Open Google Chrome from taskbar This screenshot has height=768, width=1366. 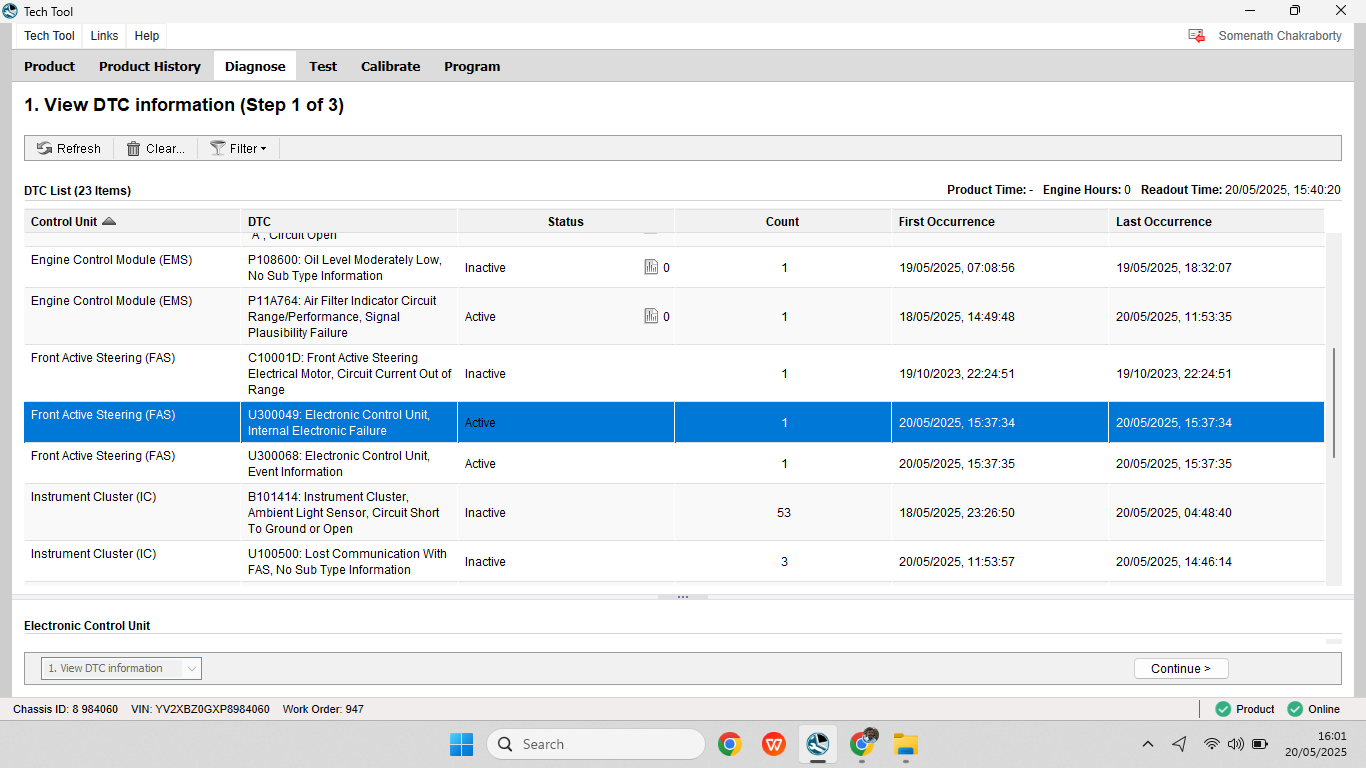(730, 744)
